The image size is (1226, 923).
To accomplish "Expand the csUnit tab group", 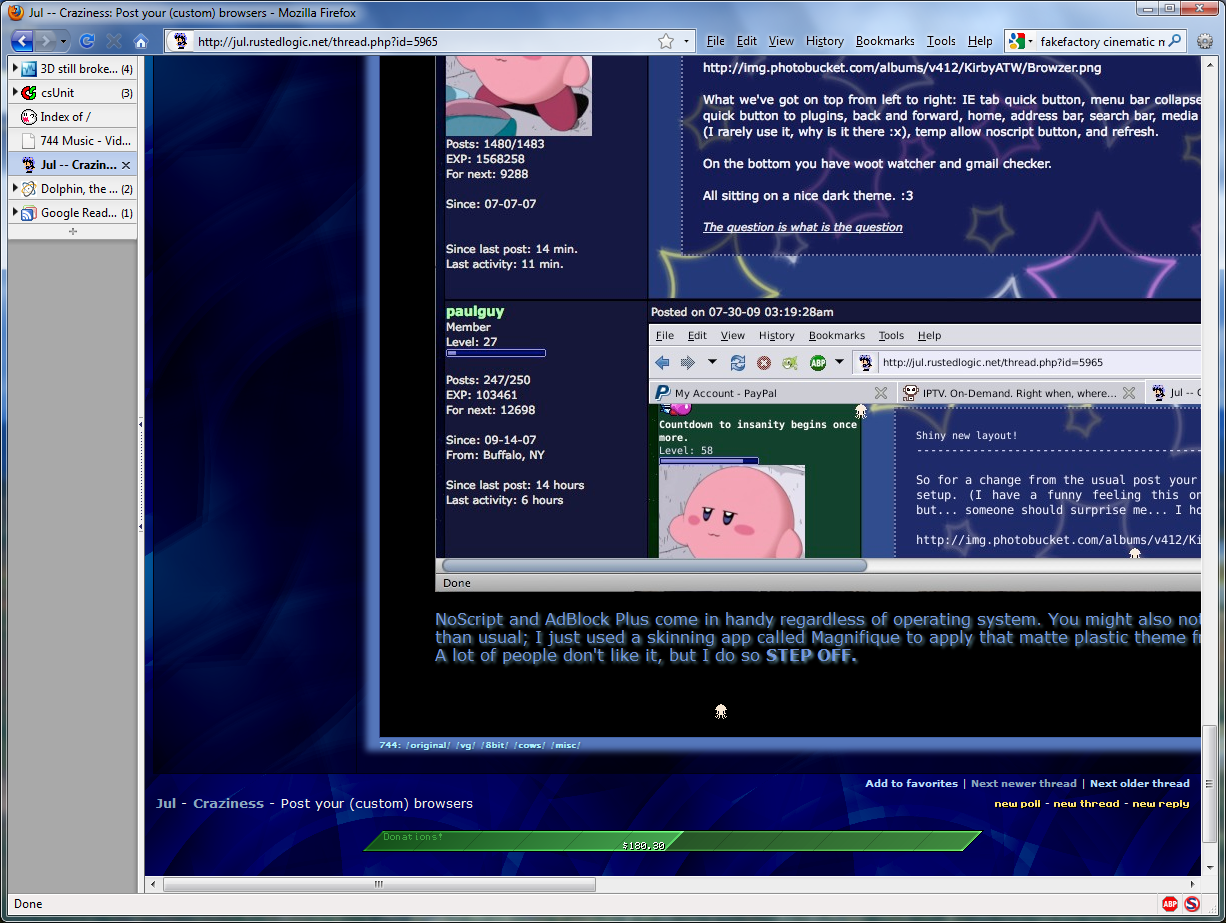I will [15, 93].
